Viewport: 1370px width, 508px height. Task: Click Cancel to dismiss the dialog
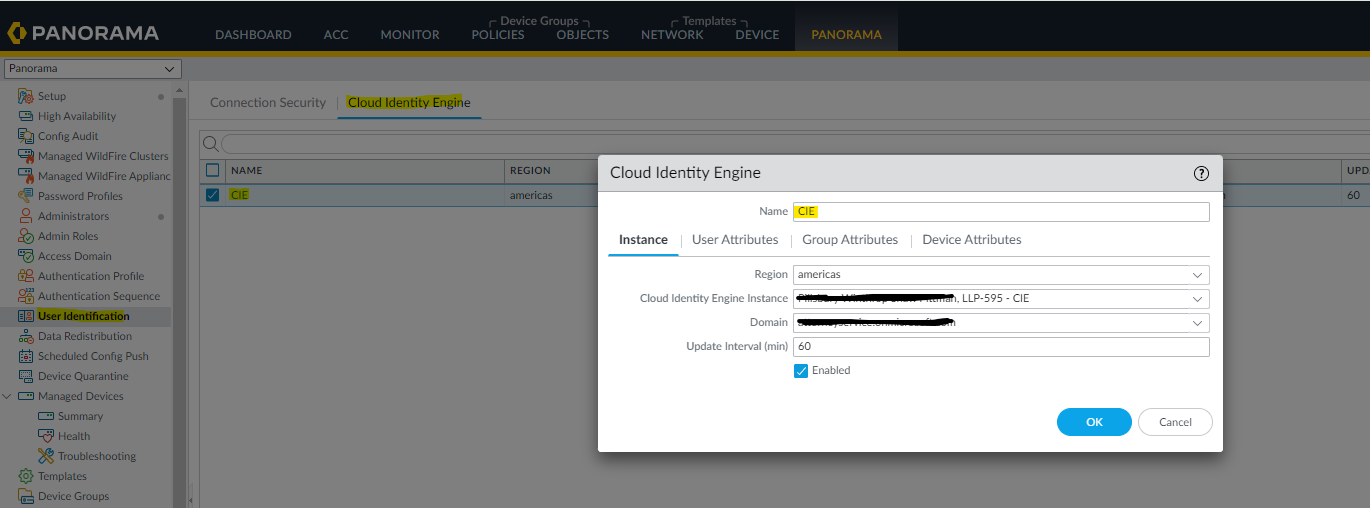point(1175,422)
